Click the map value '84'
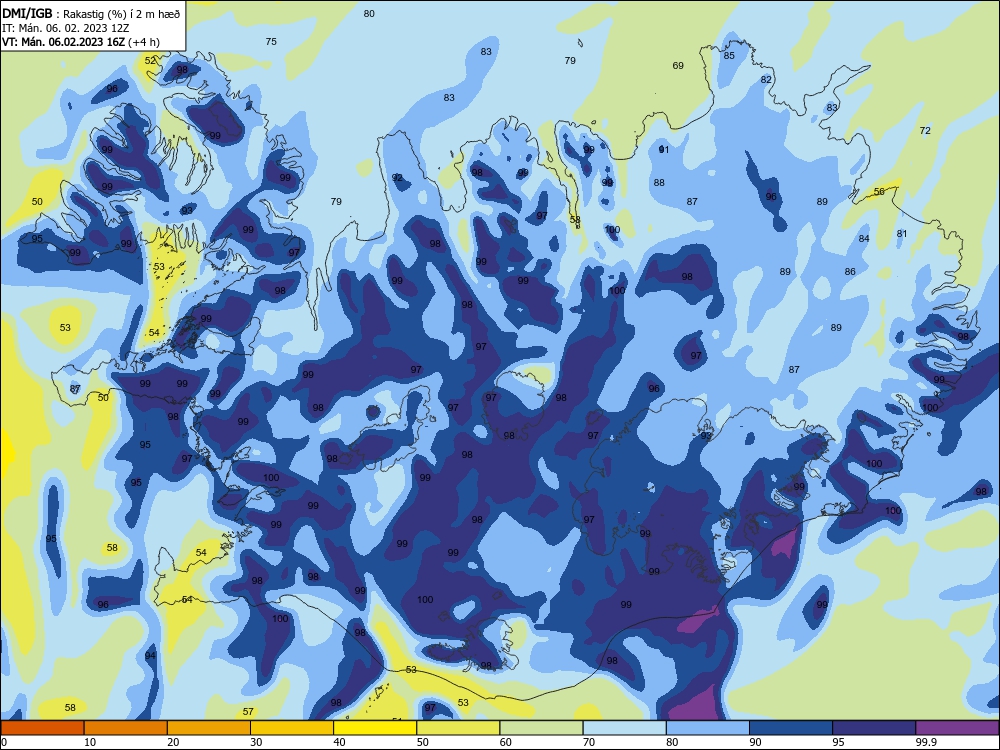The width and height of the screenshot is (1000, 750). (x=864, y=239)
